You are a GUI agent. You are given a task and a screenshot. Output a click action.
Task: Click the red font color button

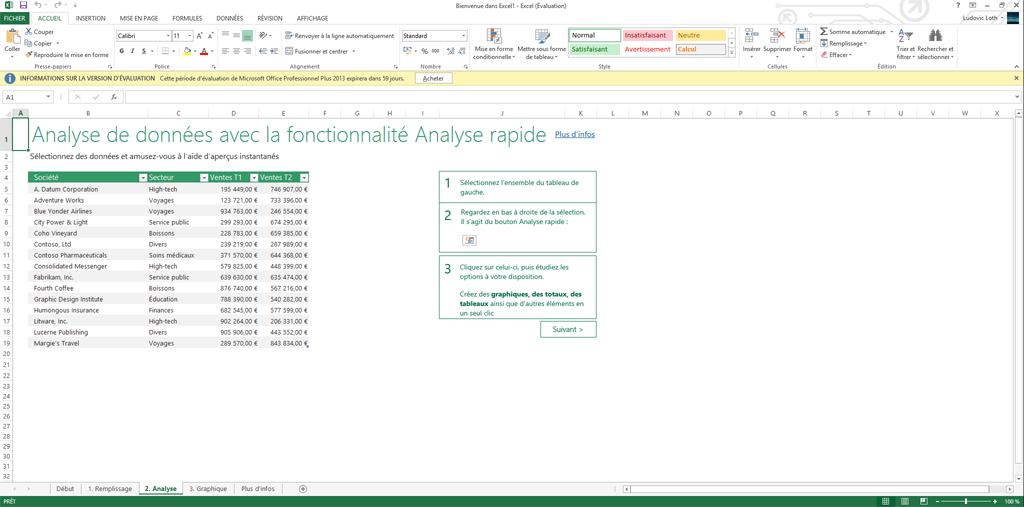click(203, 51)
